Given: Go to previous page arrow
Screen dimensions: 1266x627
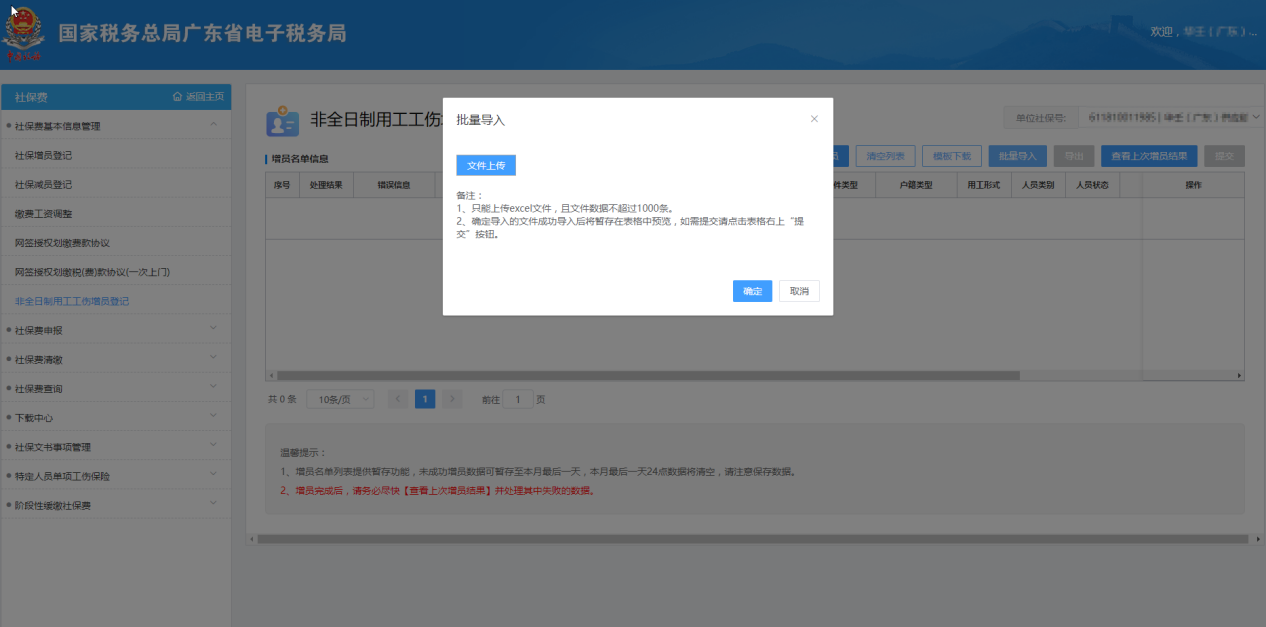Looking at the screenshot, I should click(x=398, y=399).
